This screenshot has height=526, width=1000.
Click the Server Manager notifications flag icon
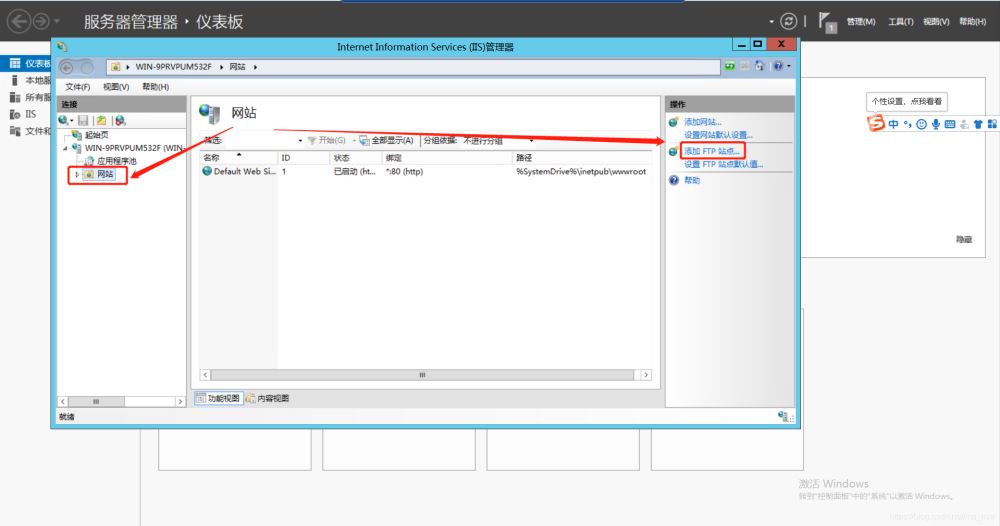(827, 22)
